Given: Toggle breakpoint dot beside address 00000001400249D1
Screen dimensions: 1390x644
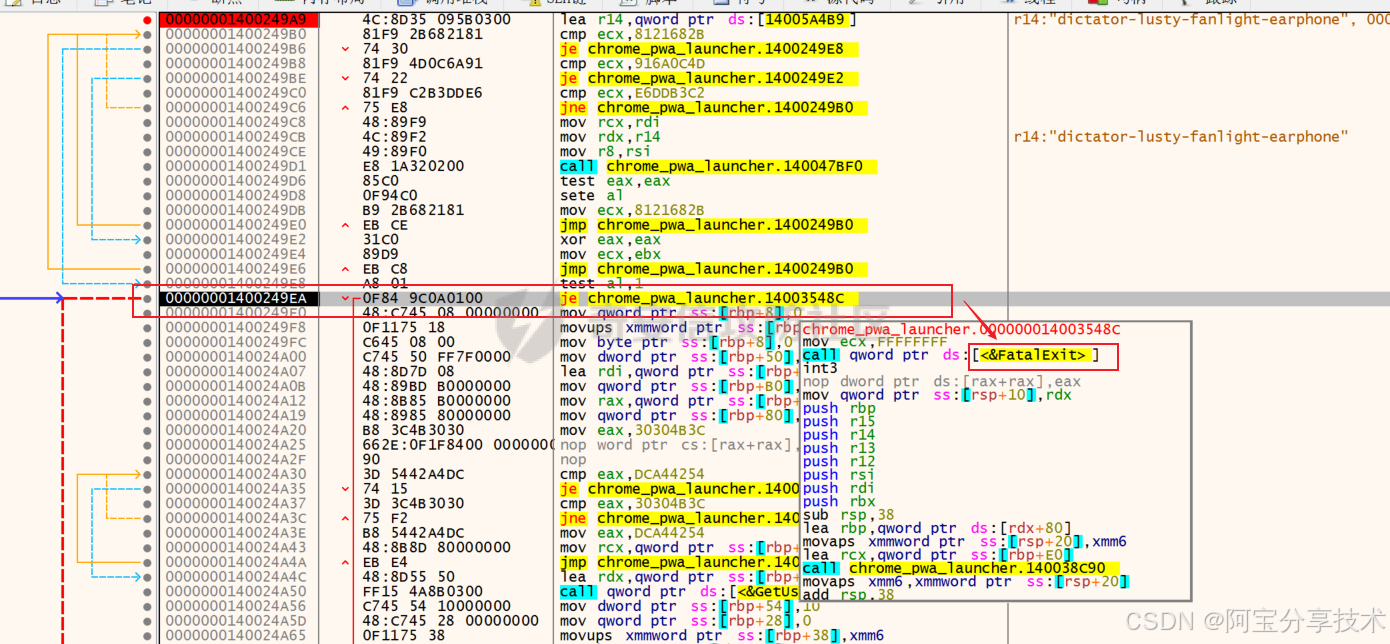Looking at the screenshot, I should pos(148,166).
